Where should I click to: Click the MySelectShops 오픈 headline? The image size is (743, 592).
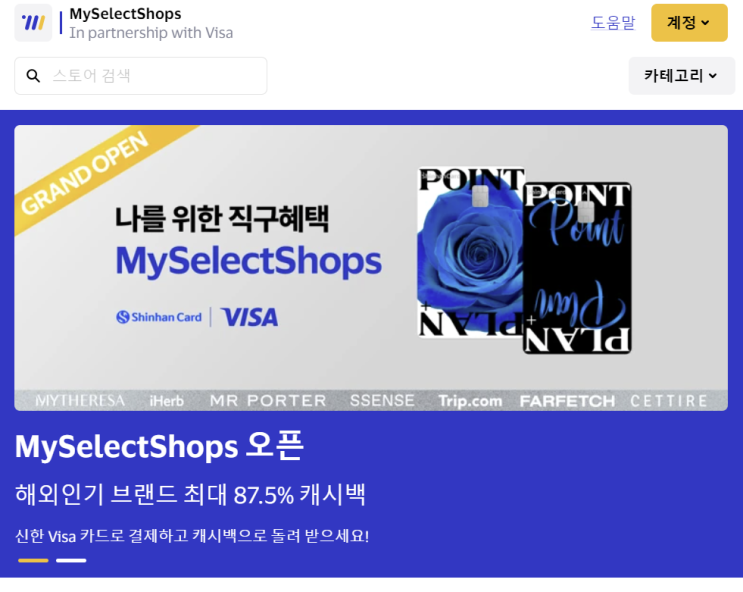click(x=159, y=446)
